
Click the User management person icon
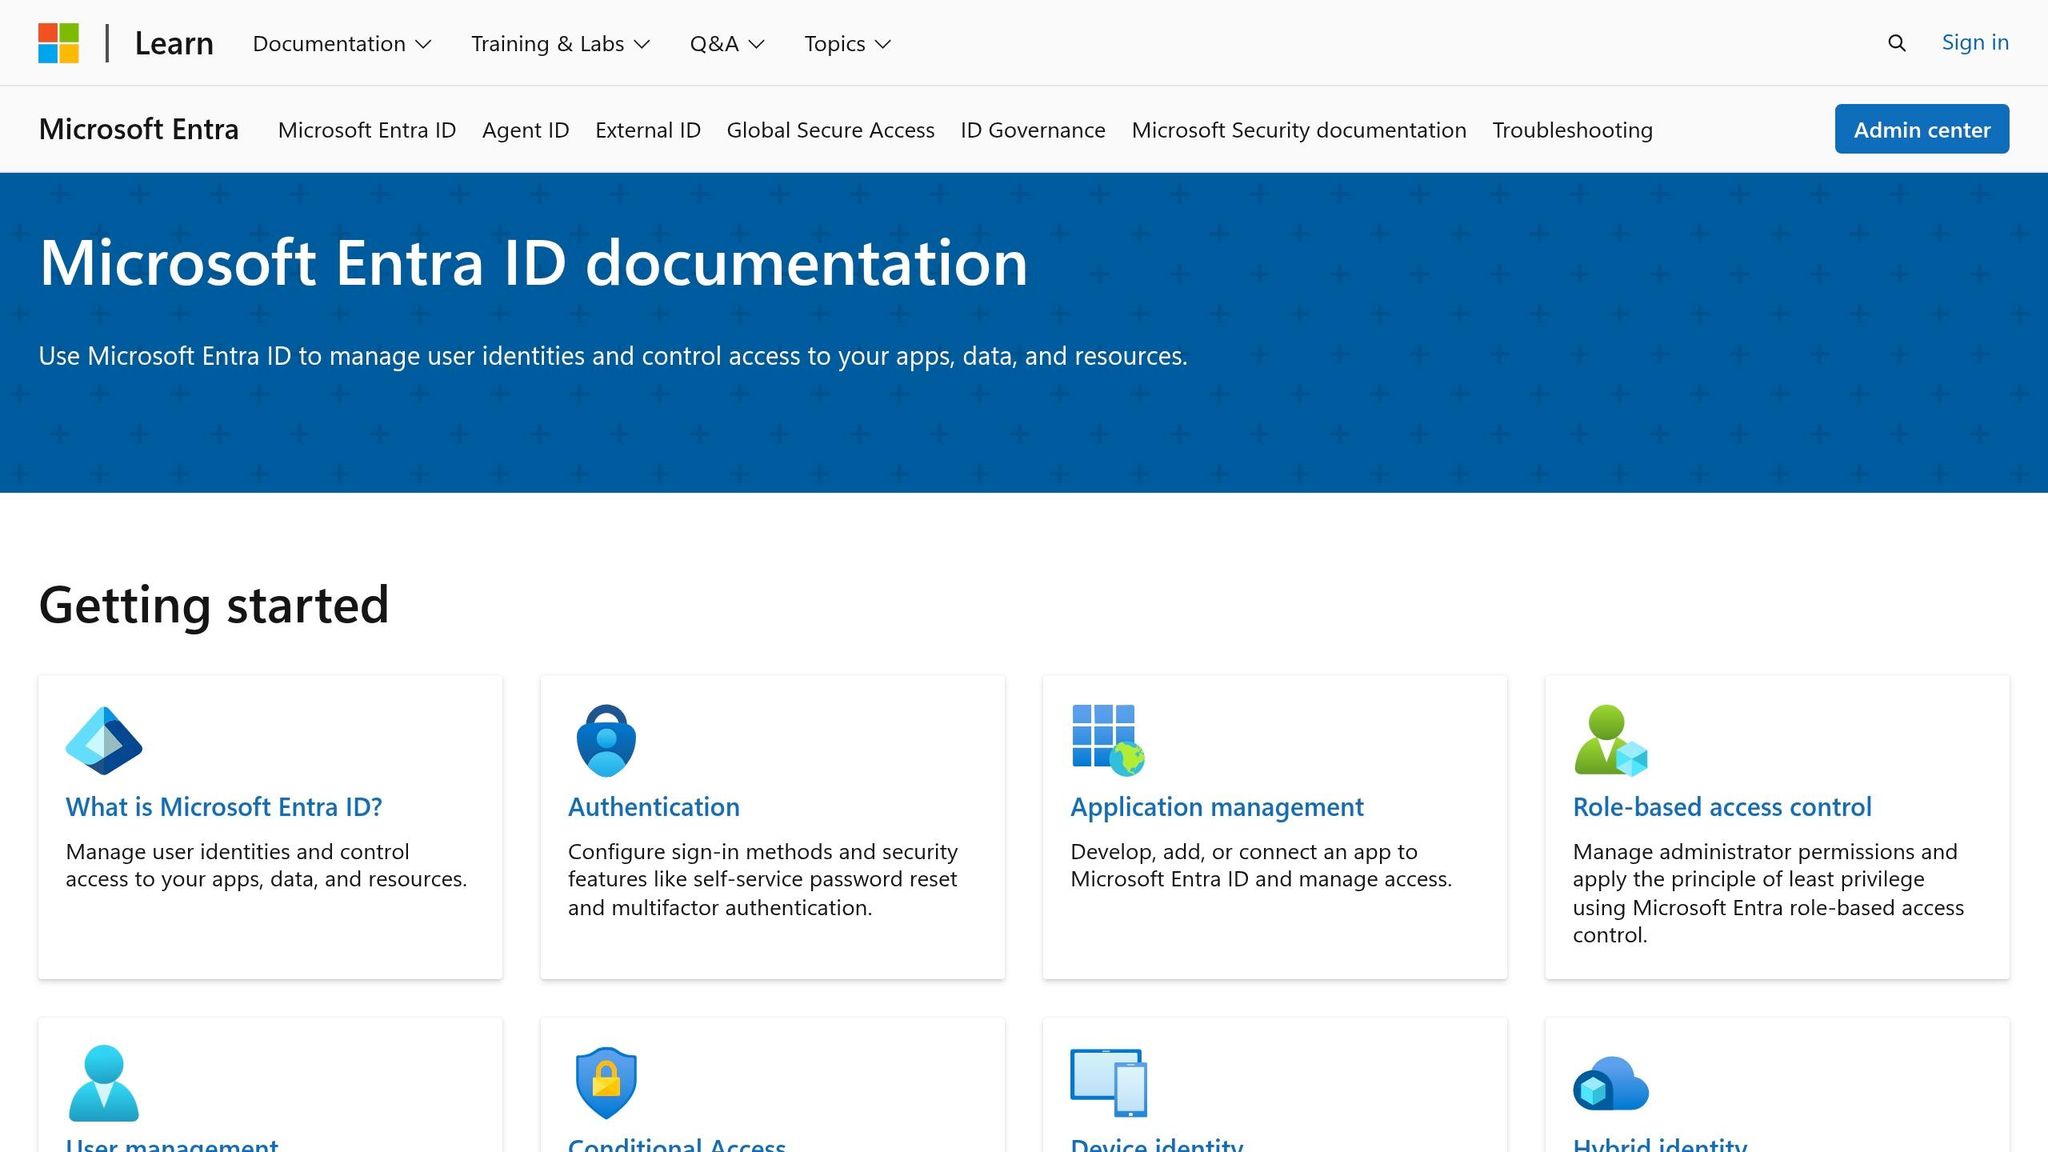click(104, 1083)
